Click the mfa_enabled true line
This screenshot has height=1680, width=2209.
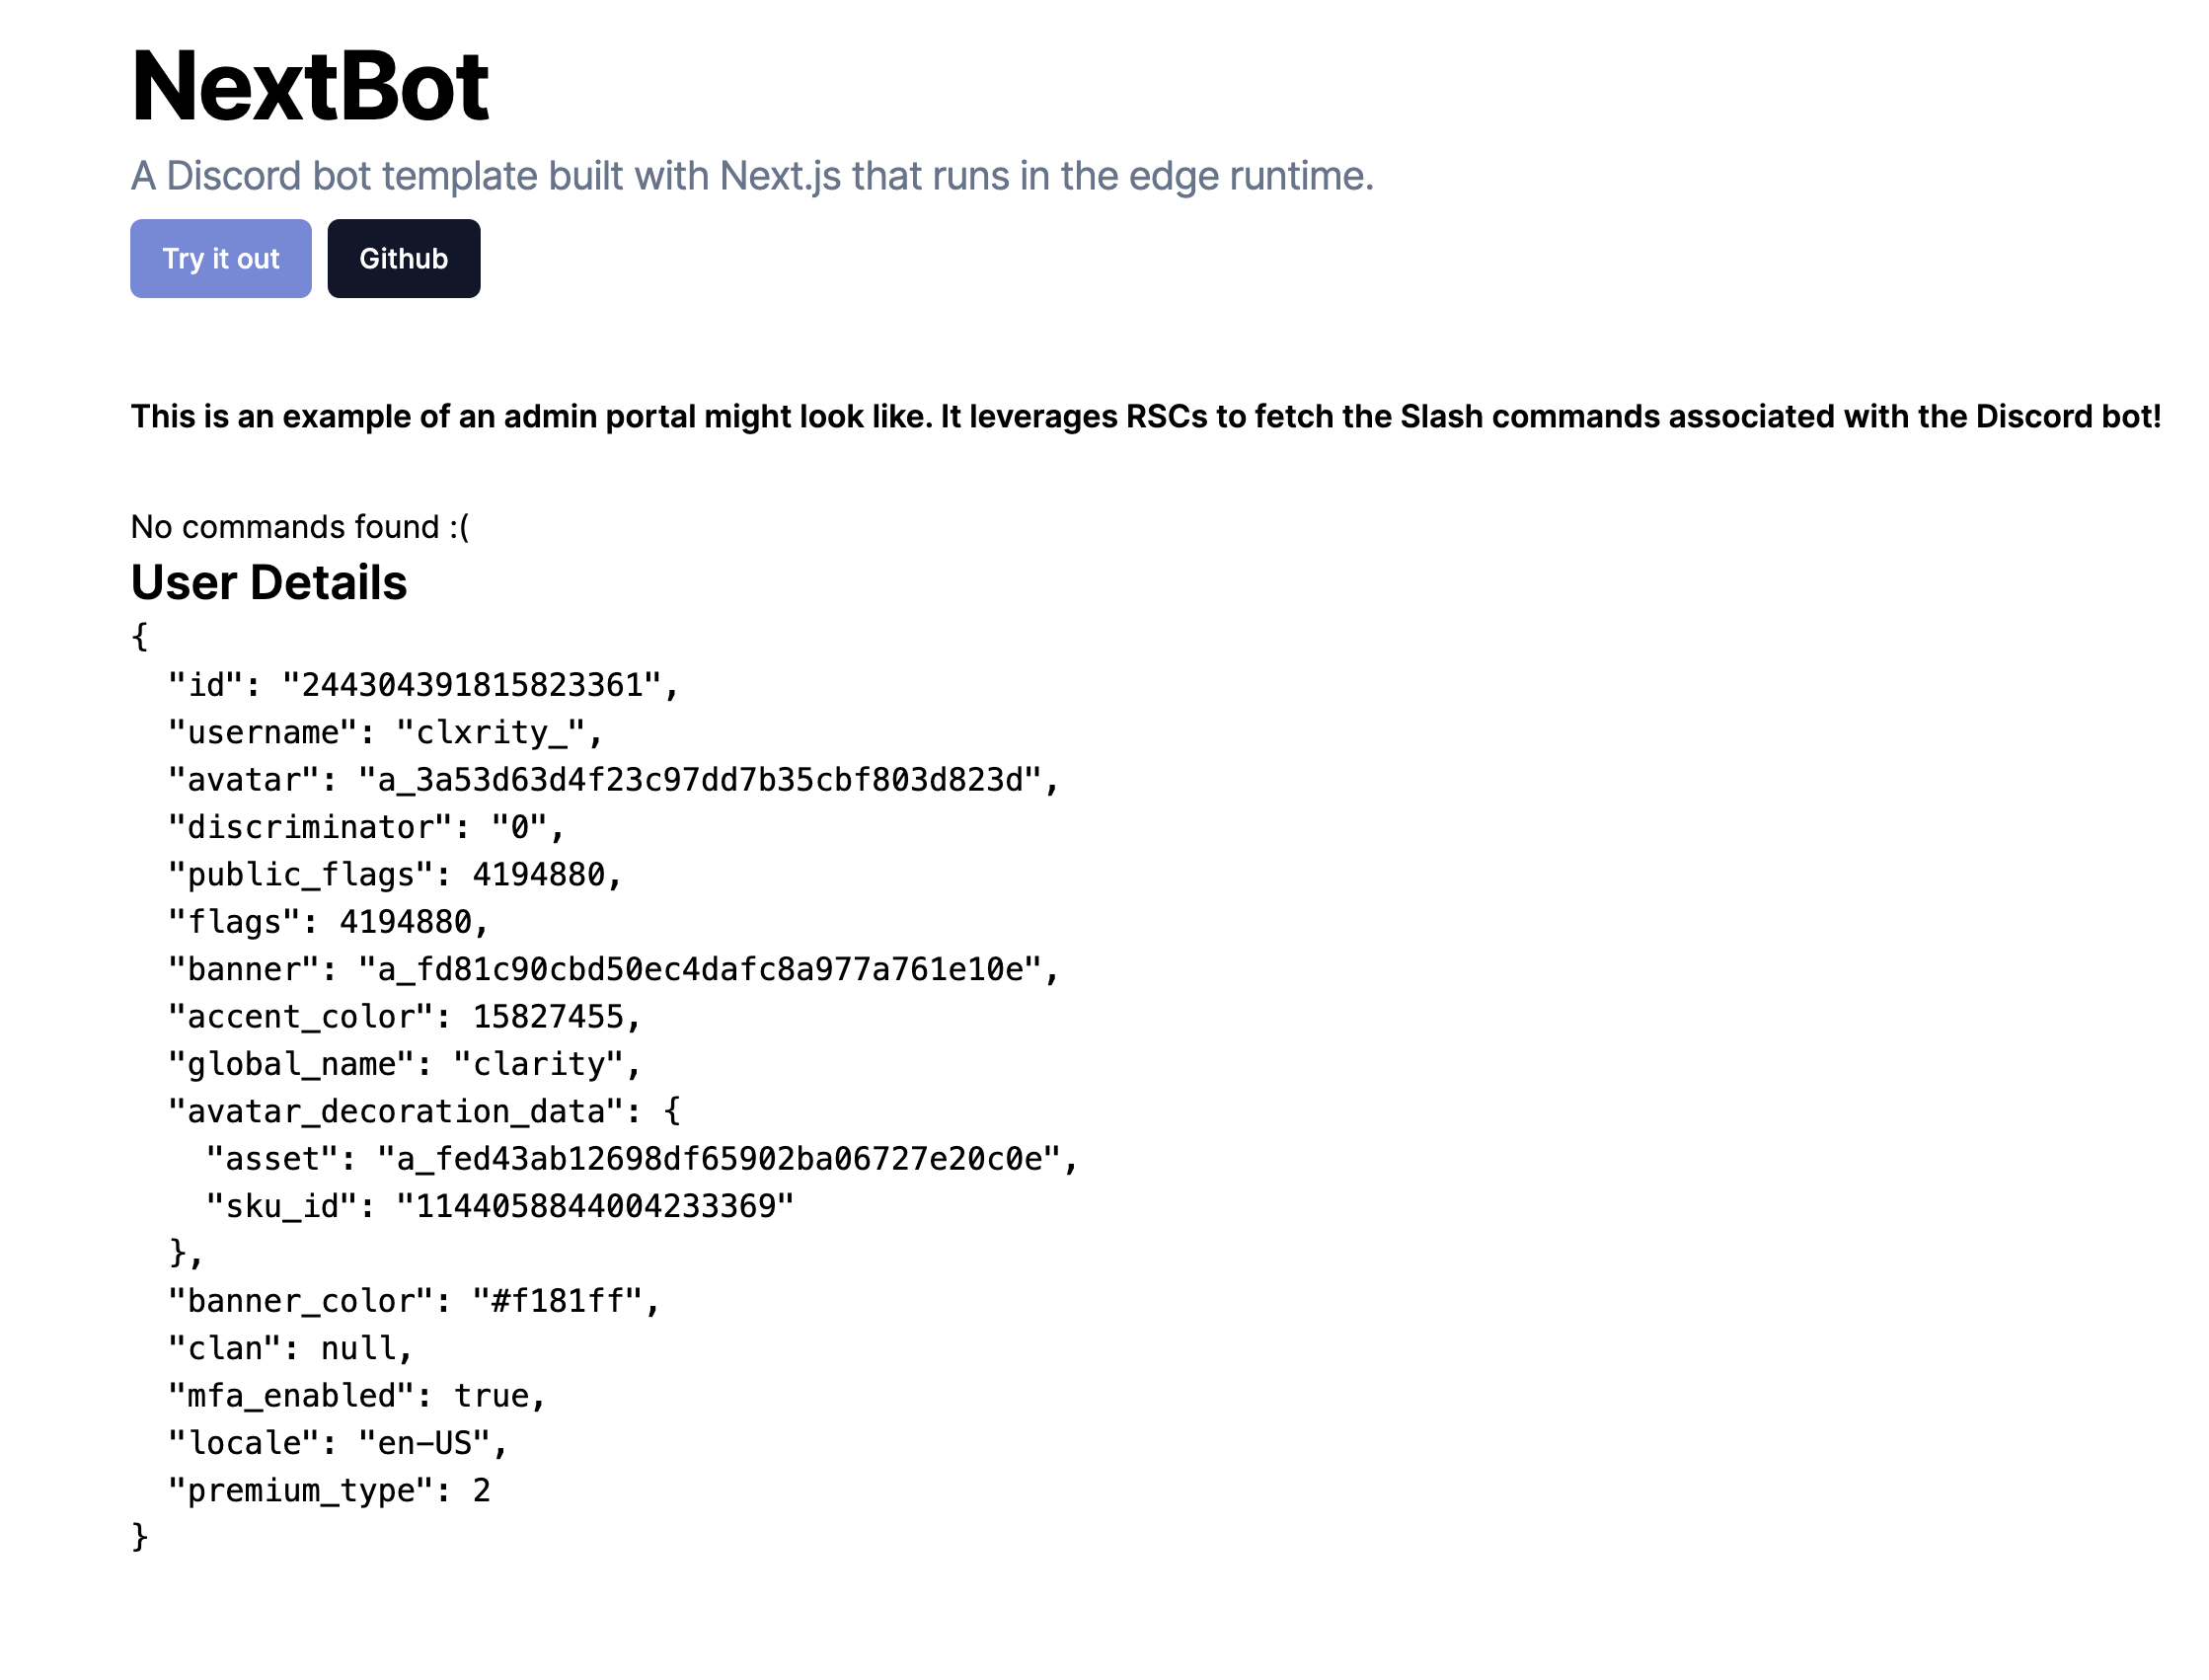(x=356, y=1395)
